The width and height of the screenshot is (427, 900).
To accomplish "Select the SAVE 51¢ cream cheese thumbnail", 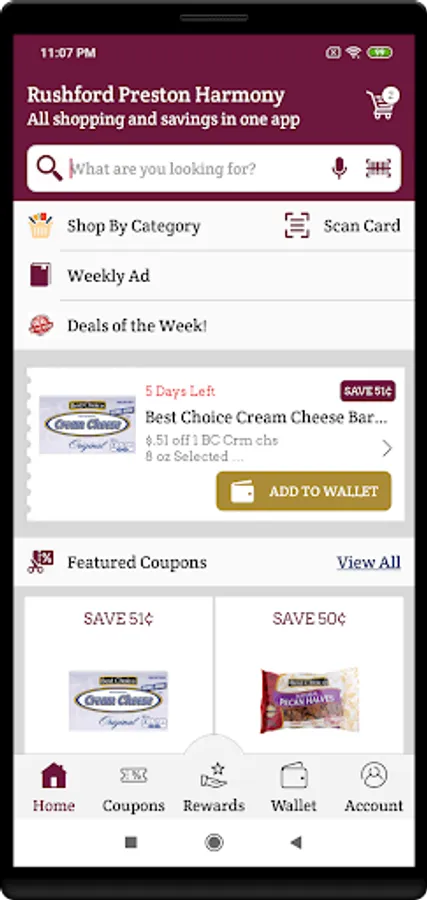I will coord(118,700).
